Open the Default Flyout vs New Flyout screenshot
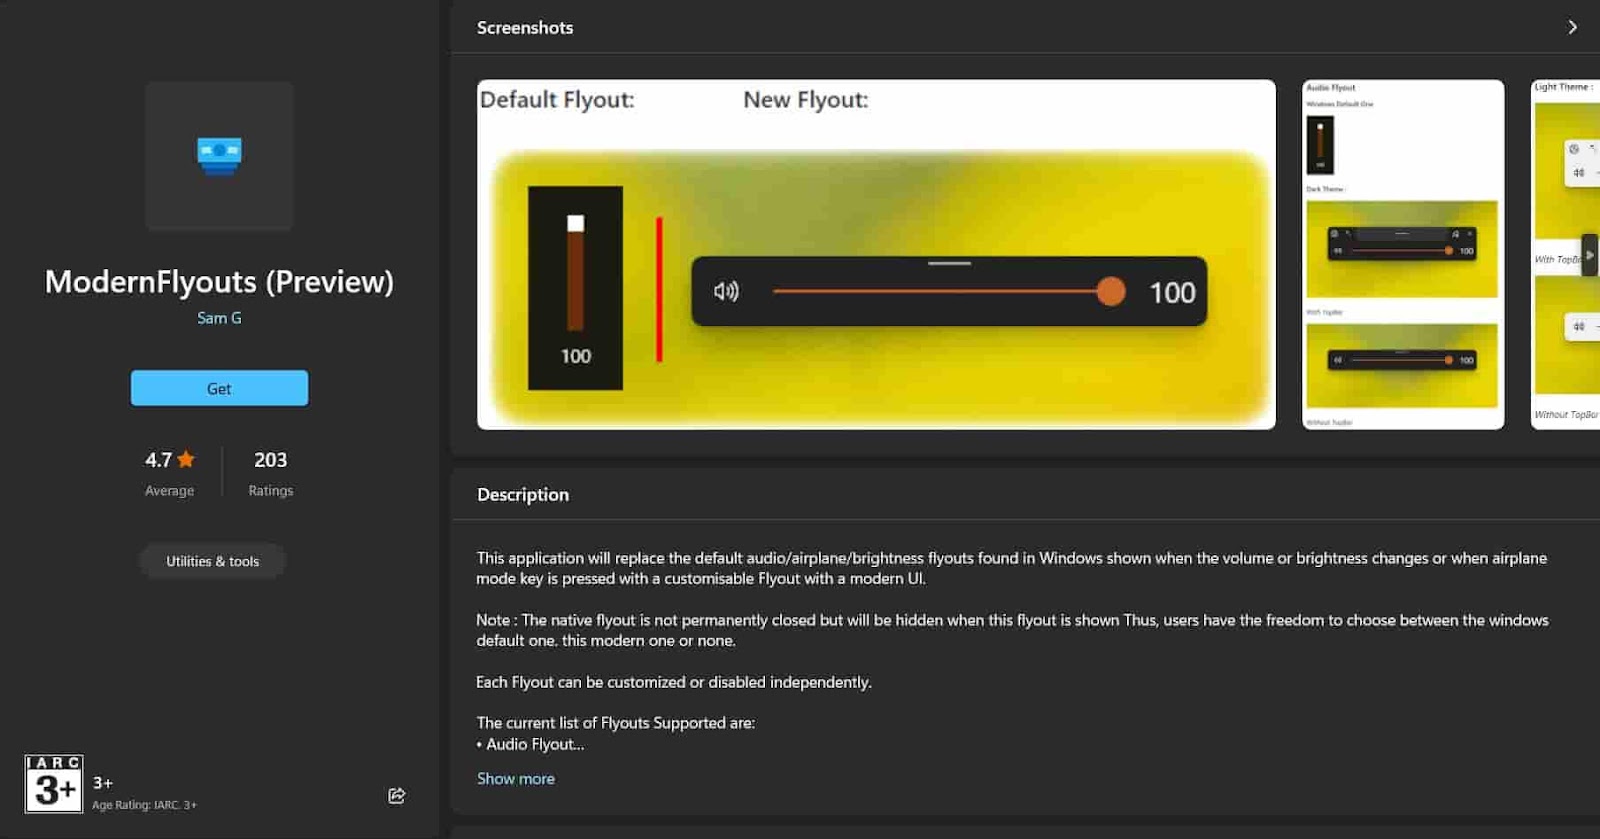The height and width of the screenshot is (839, 1600). tap(876, 255)
